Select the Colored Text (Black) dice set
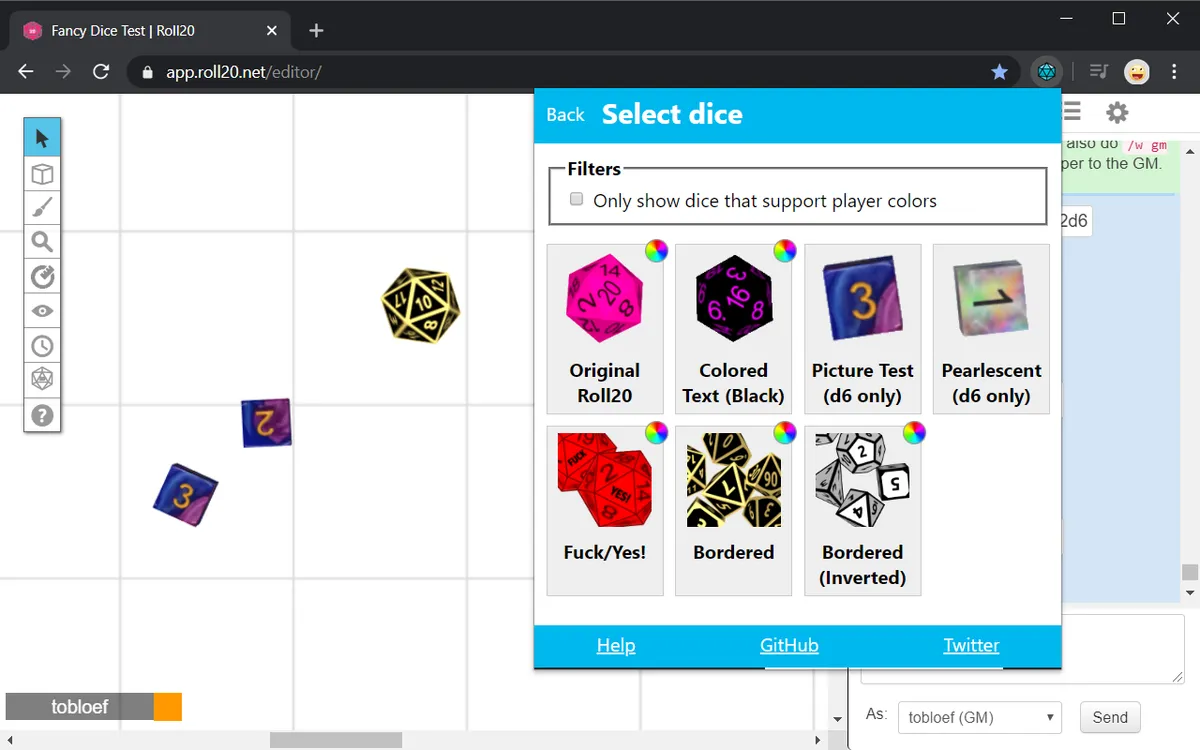This screenshot has height=750, width=1200. pyautogui.click(x=734, y=329)
